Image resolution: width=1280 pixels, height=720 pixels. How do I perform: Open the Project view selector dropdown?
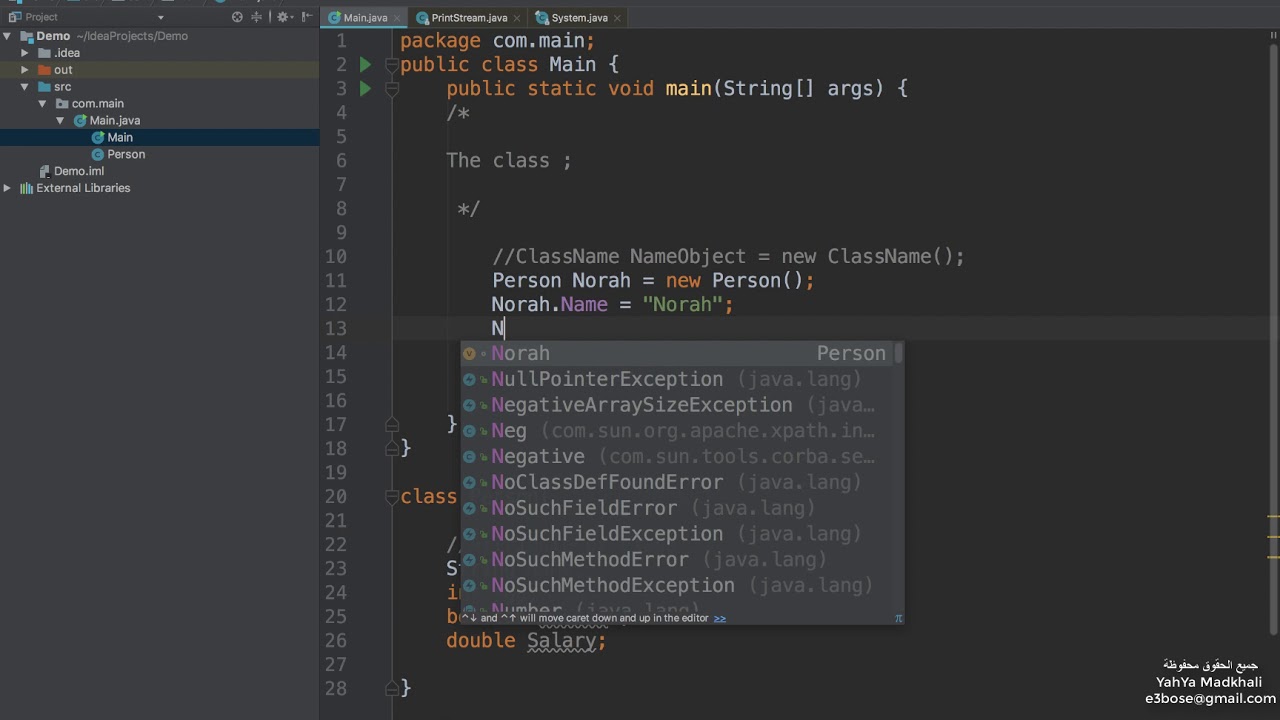click(160, 17)
